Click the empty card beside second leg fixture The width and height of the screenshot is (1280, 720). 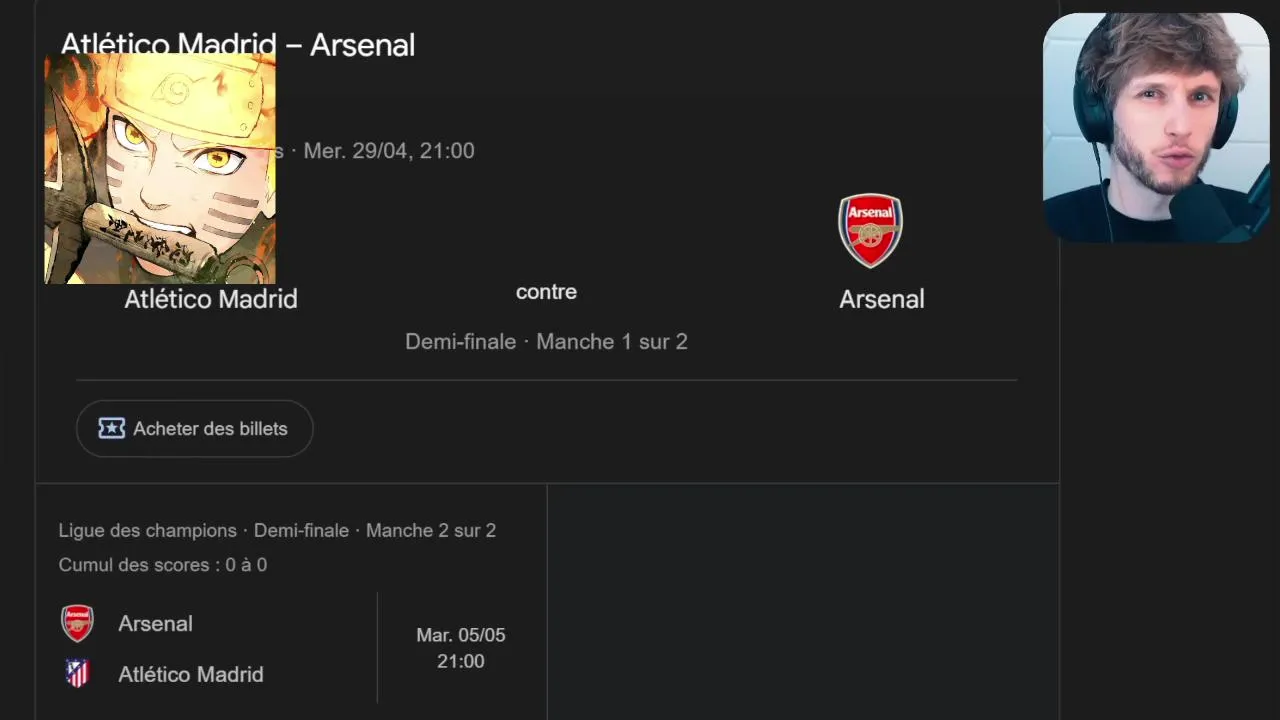pos(800,600)
